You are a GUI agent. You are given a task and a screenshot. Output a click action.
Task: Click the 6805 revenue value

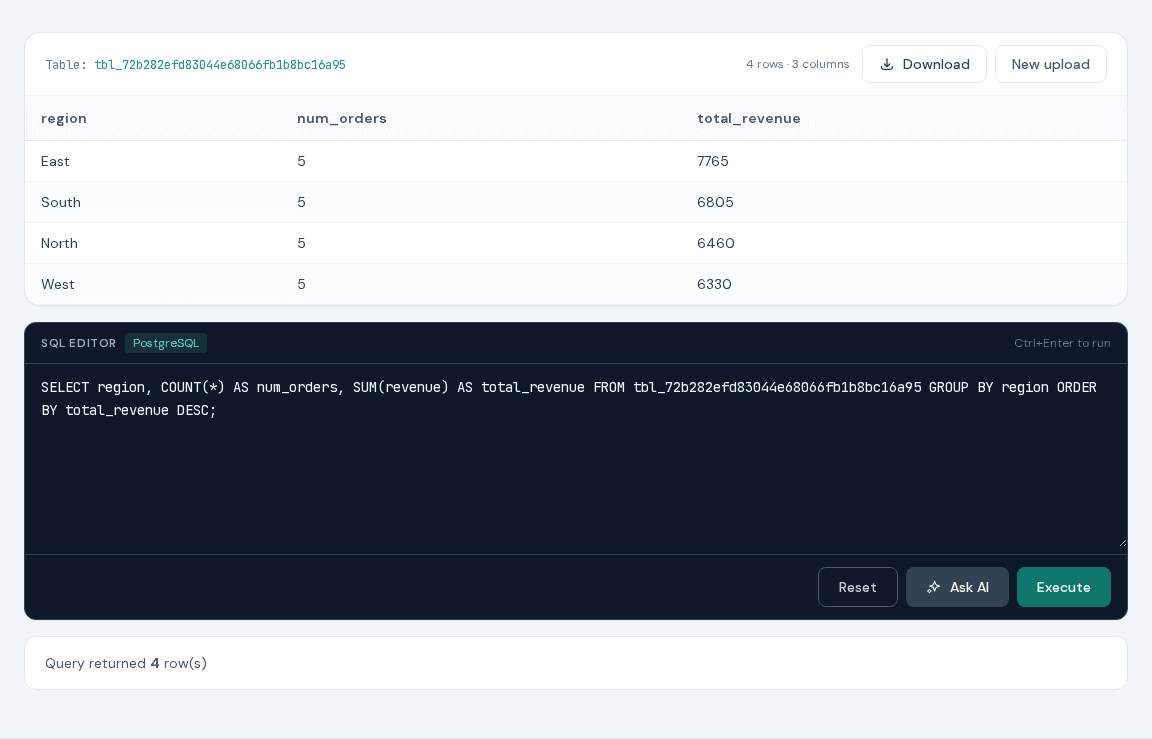[x=715, y=202]
